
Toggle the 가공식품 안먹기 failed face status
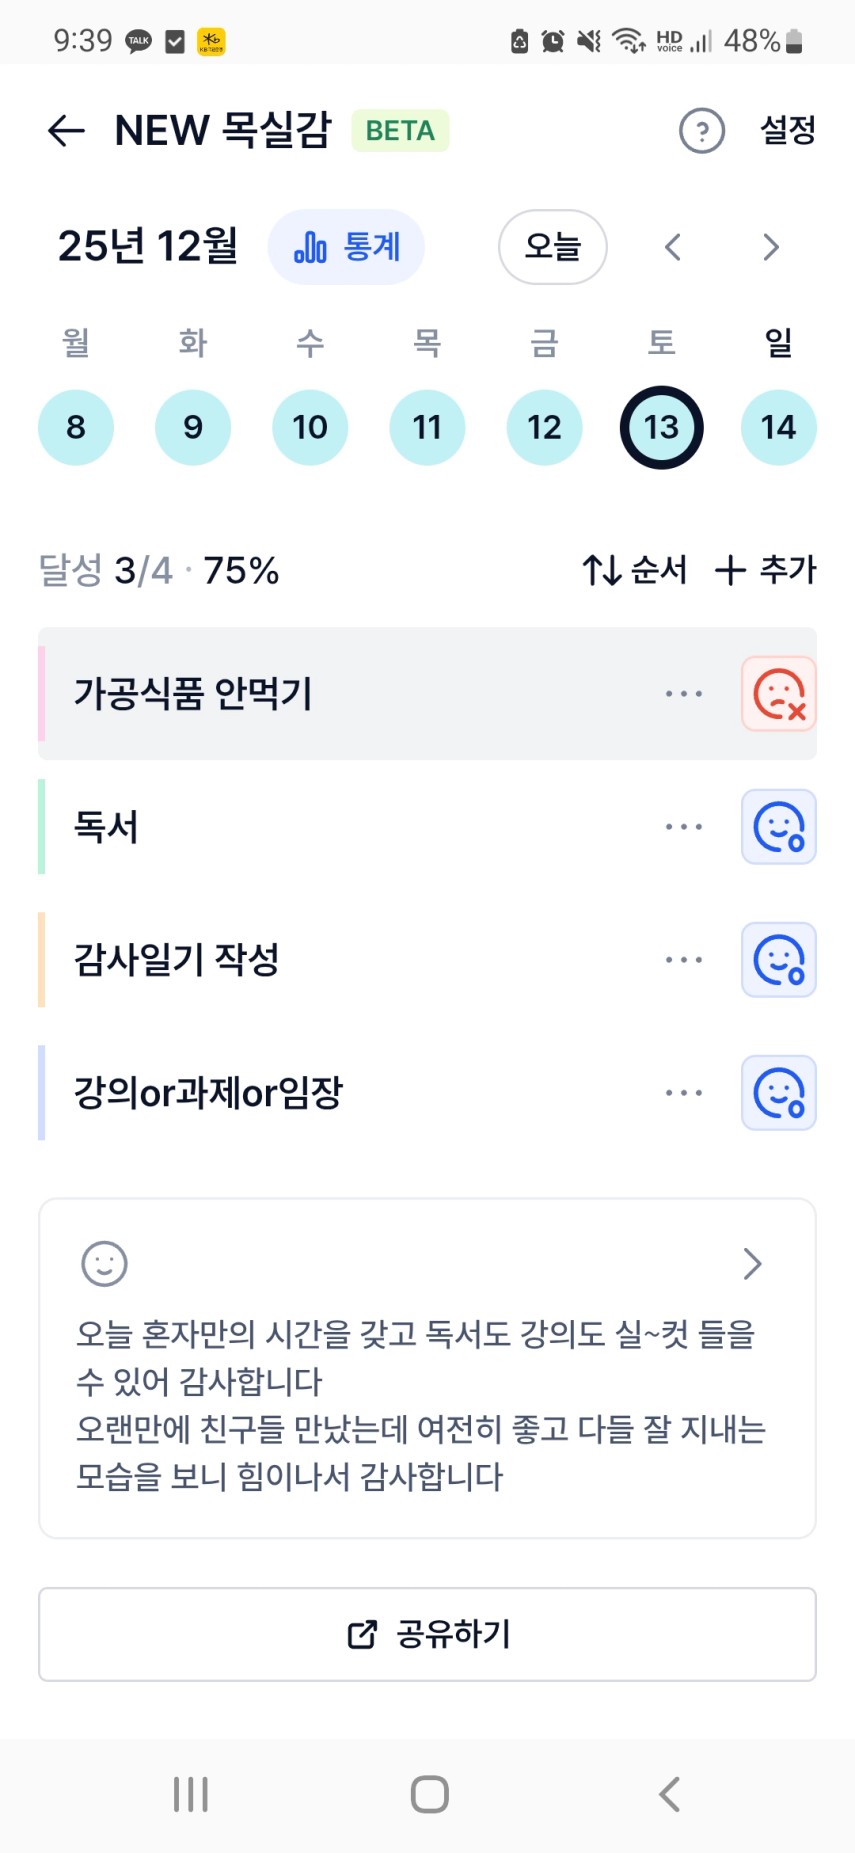pos(778,694)
